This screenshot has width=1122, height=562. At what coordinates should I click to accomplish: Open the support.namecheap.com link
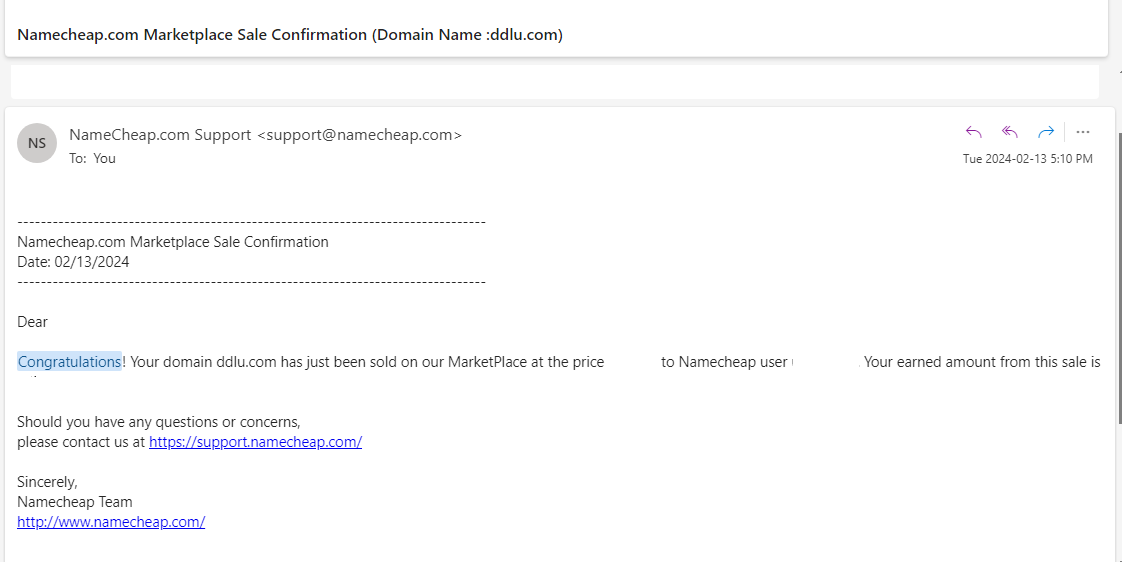coord(255,442)
